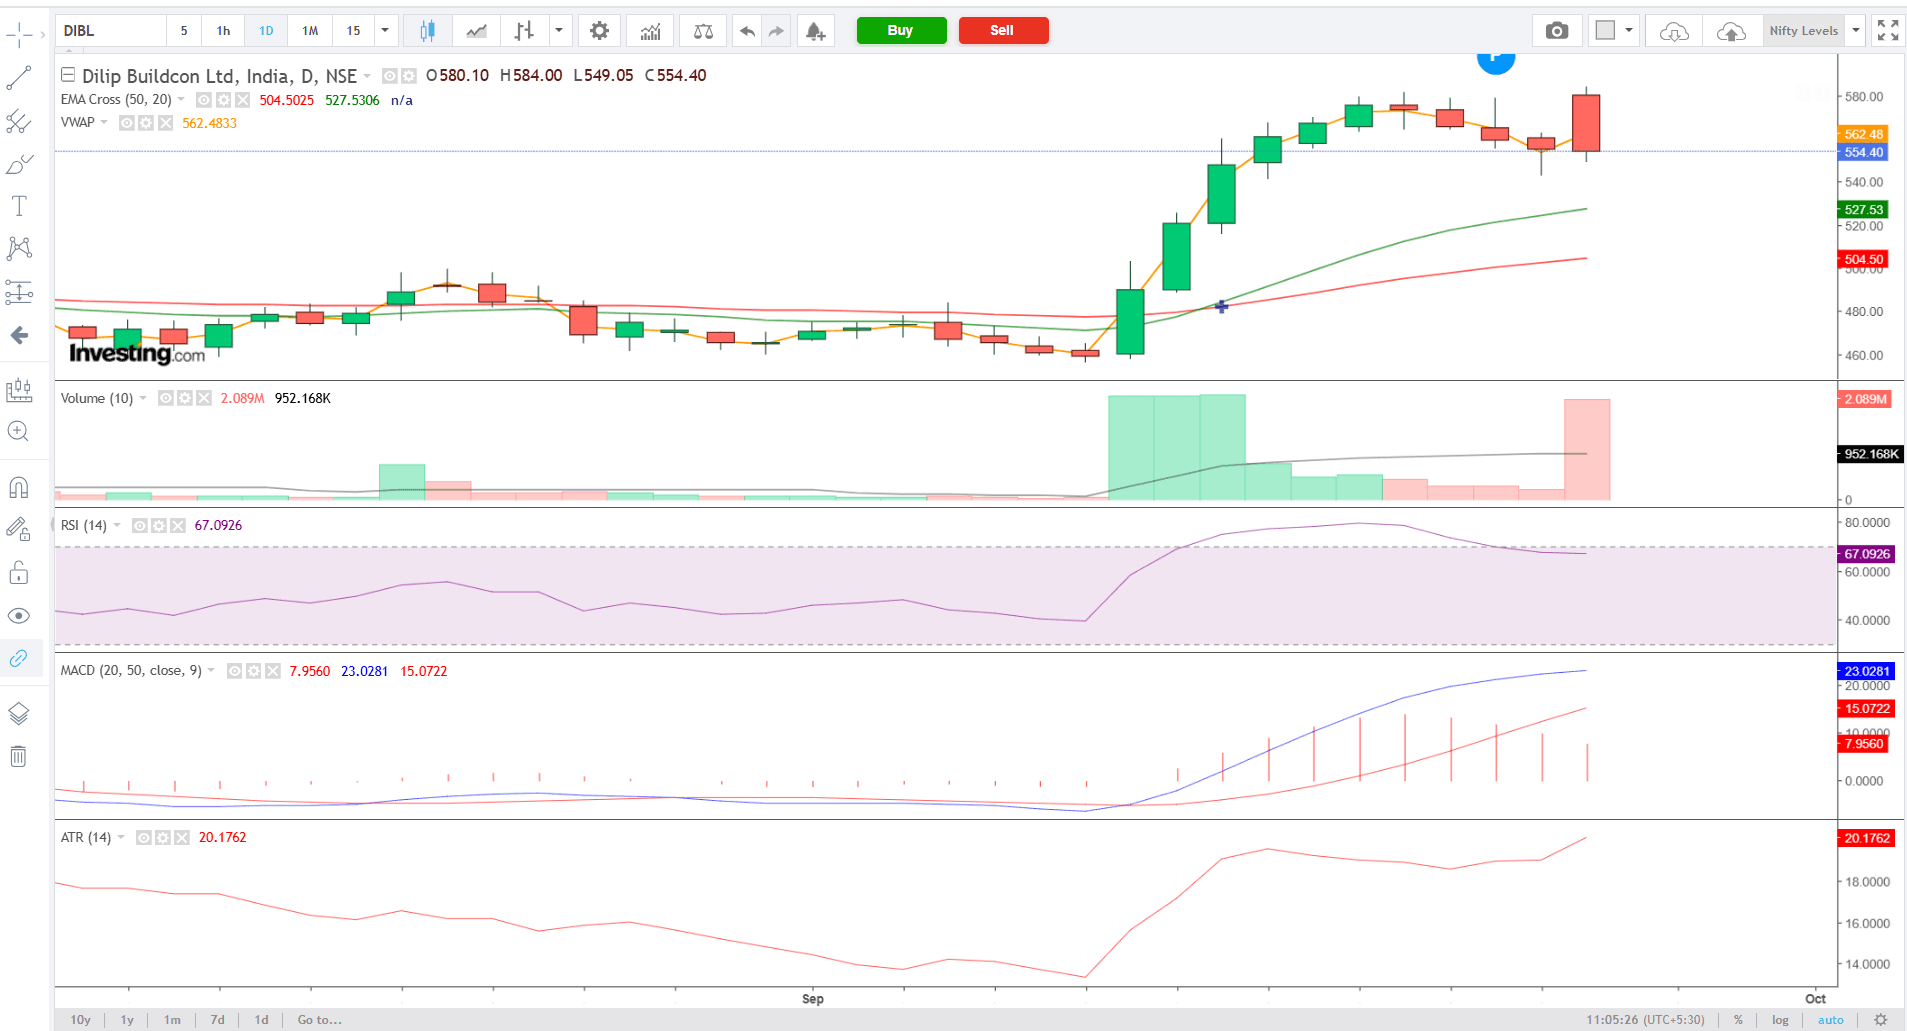Open the ATR (14) dropdown arrow
This screenshot has width=1907, height=1031.
(x=121, y=837)
